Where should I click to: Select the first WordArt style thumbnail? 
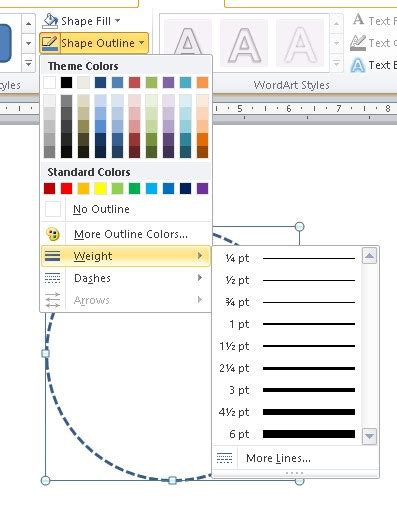188,43
